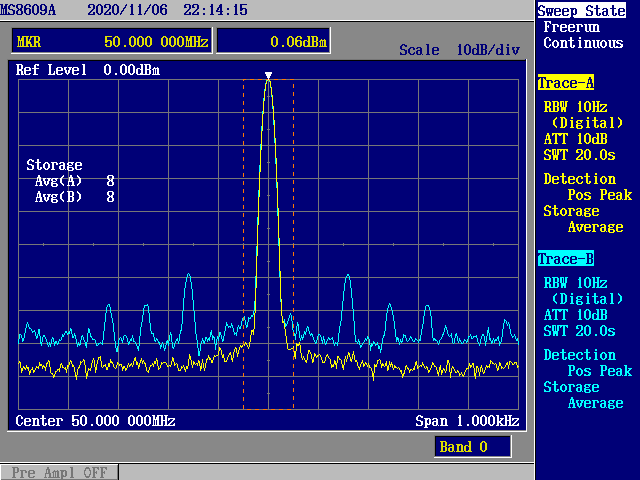The width and height of the screenshot is (640, 480).
Task: Click Trace-B SWT 20.0s value
Action: click(579, 331)
